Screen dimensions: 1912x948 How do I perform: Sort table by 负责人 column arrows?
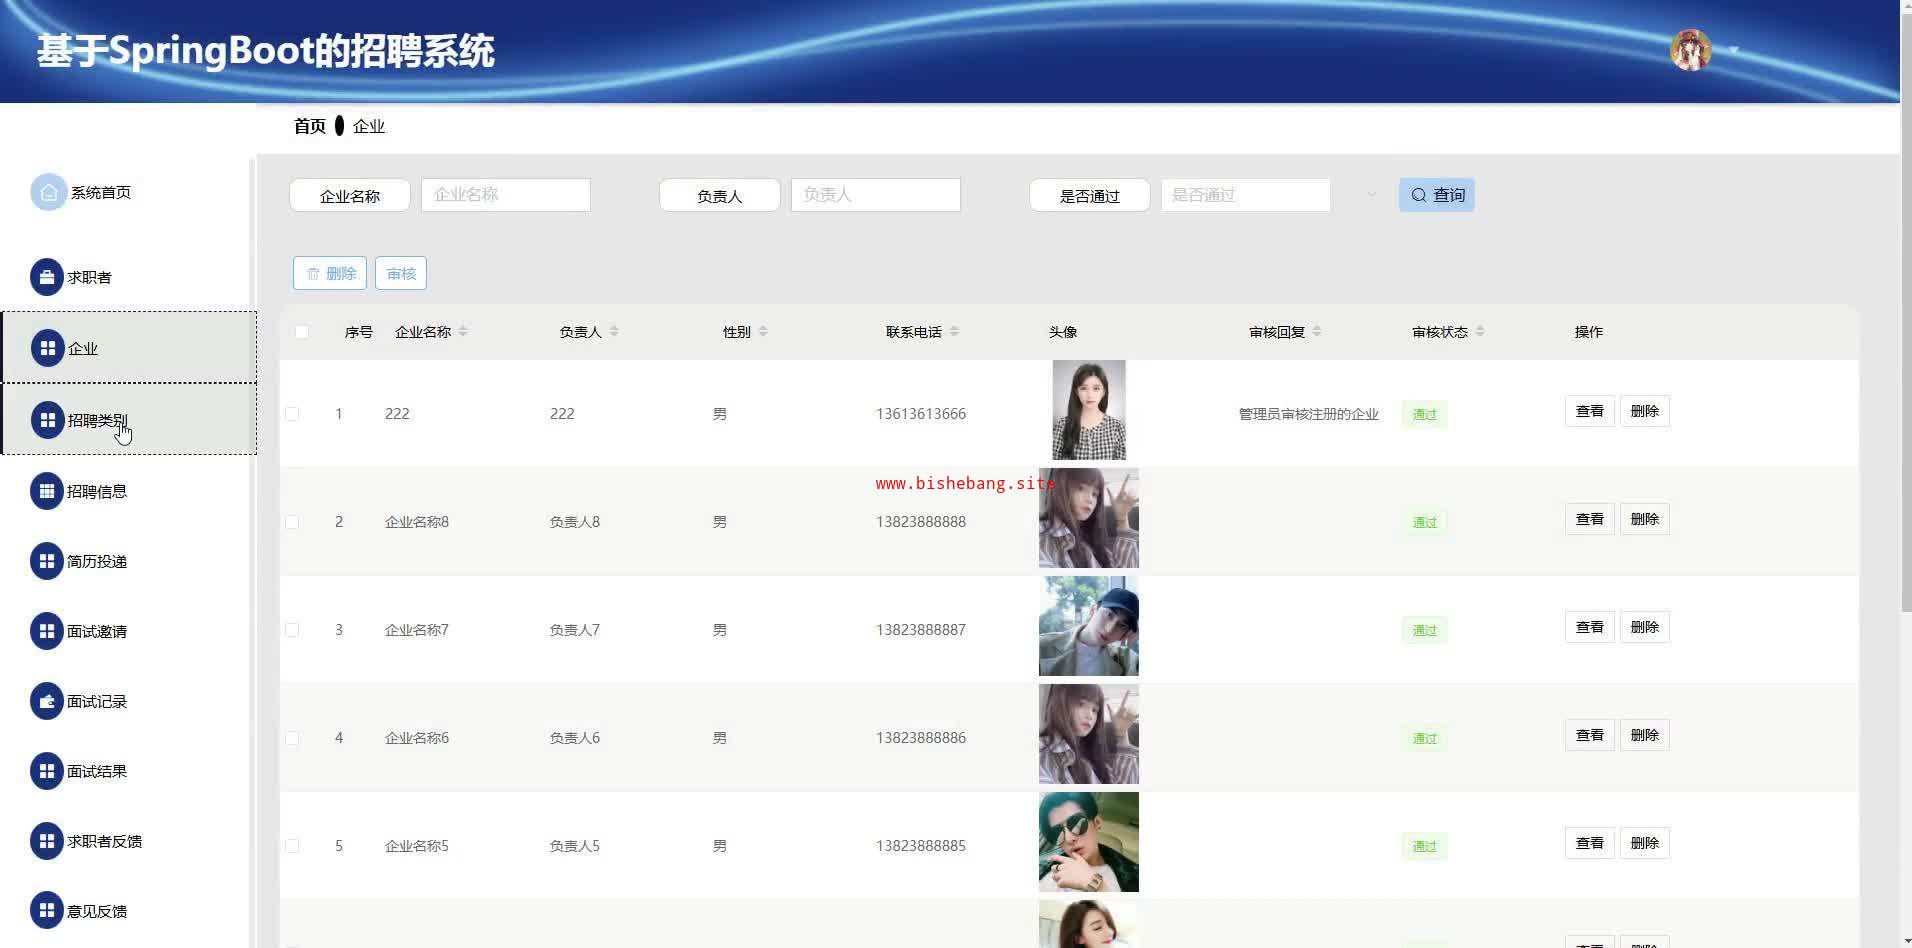[614, 332]
